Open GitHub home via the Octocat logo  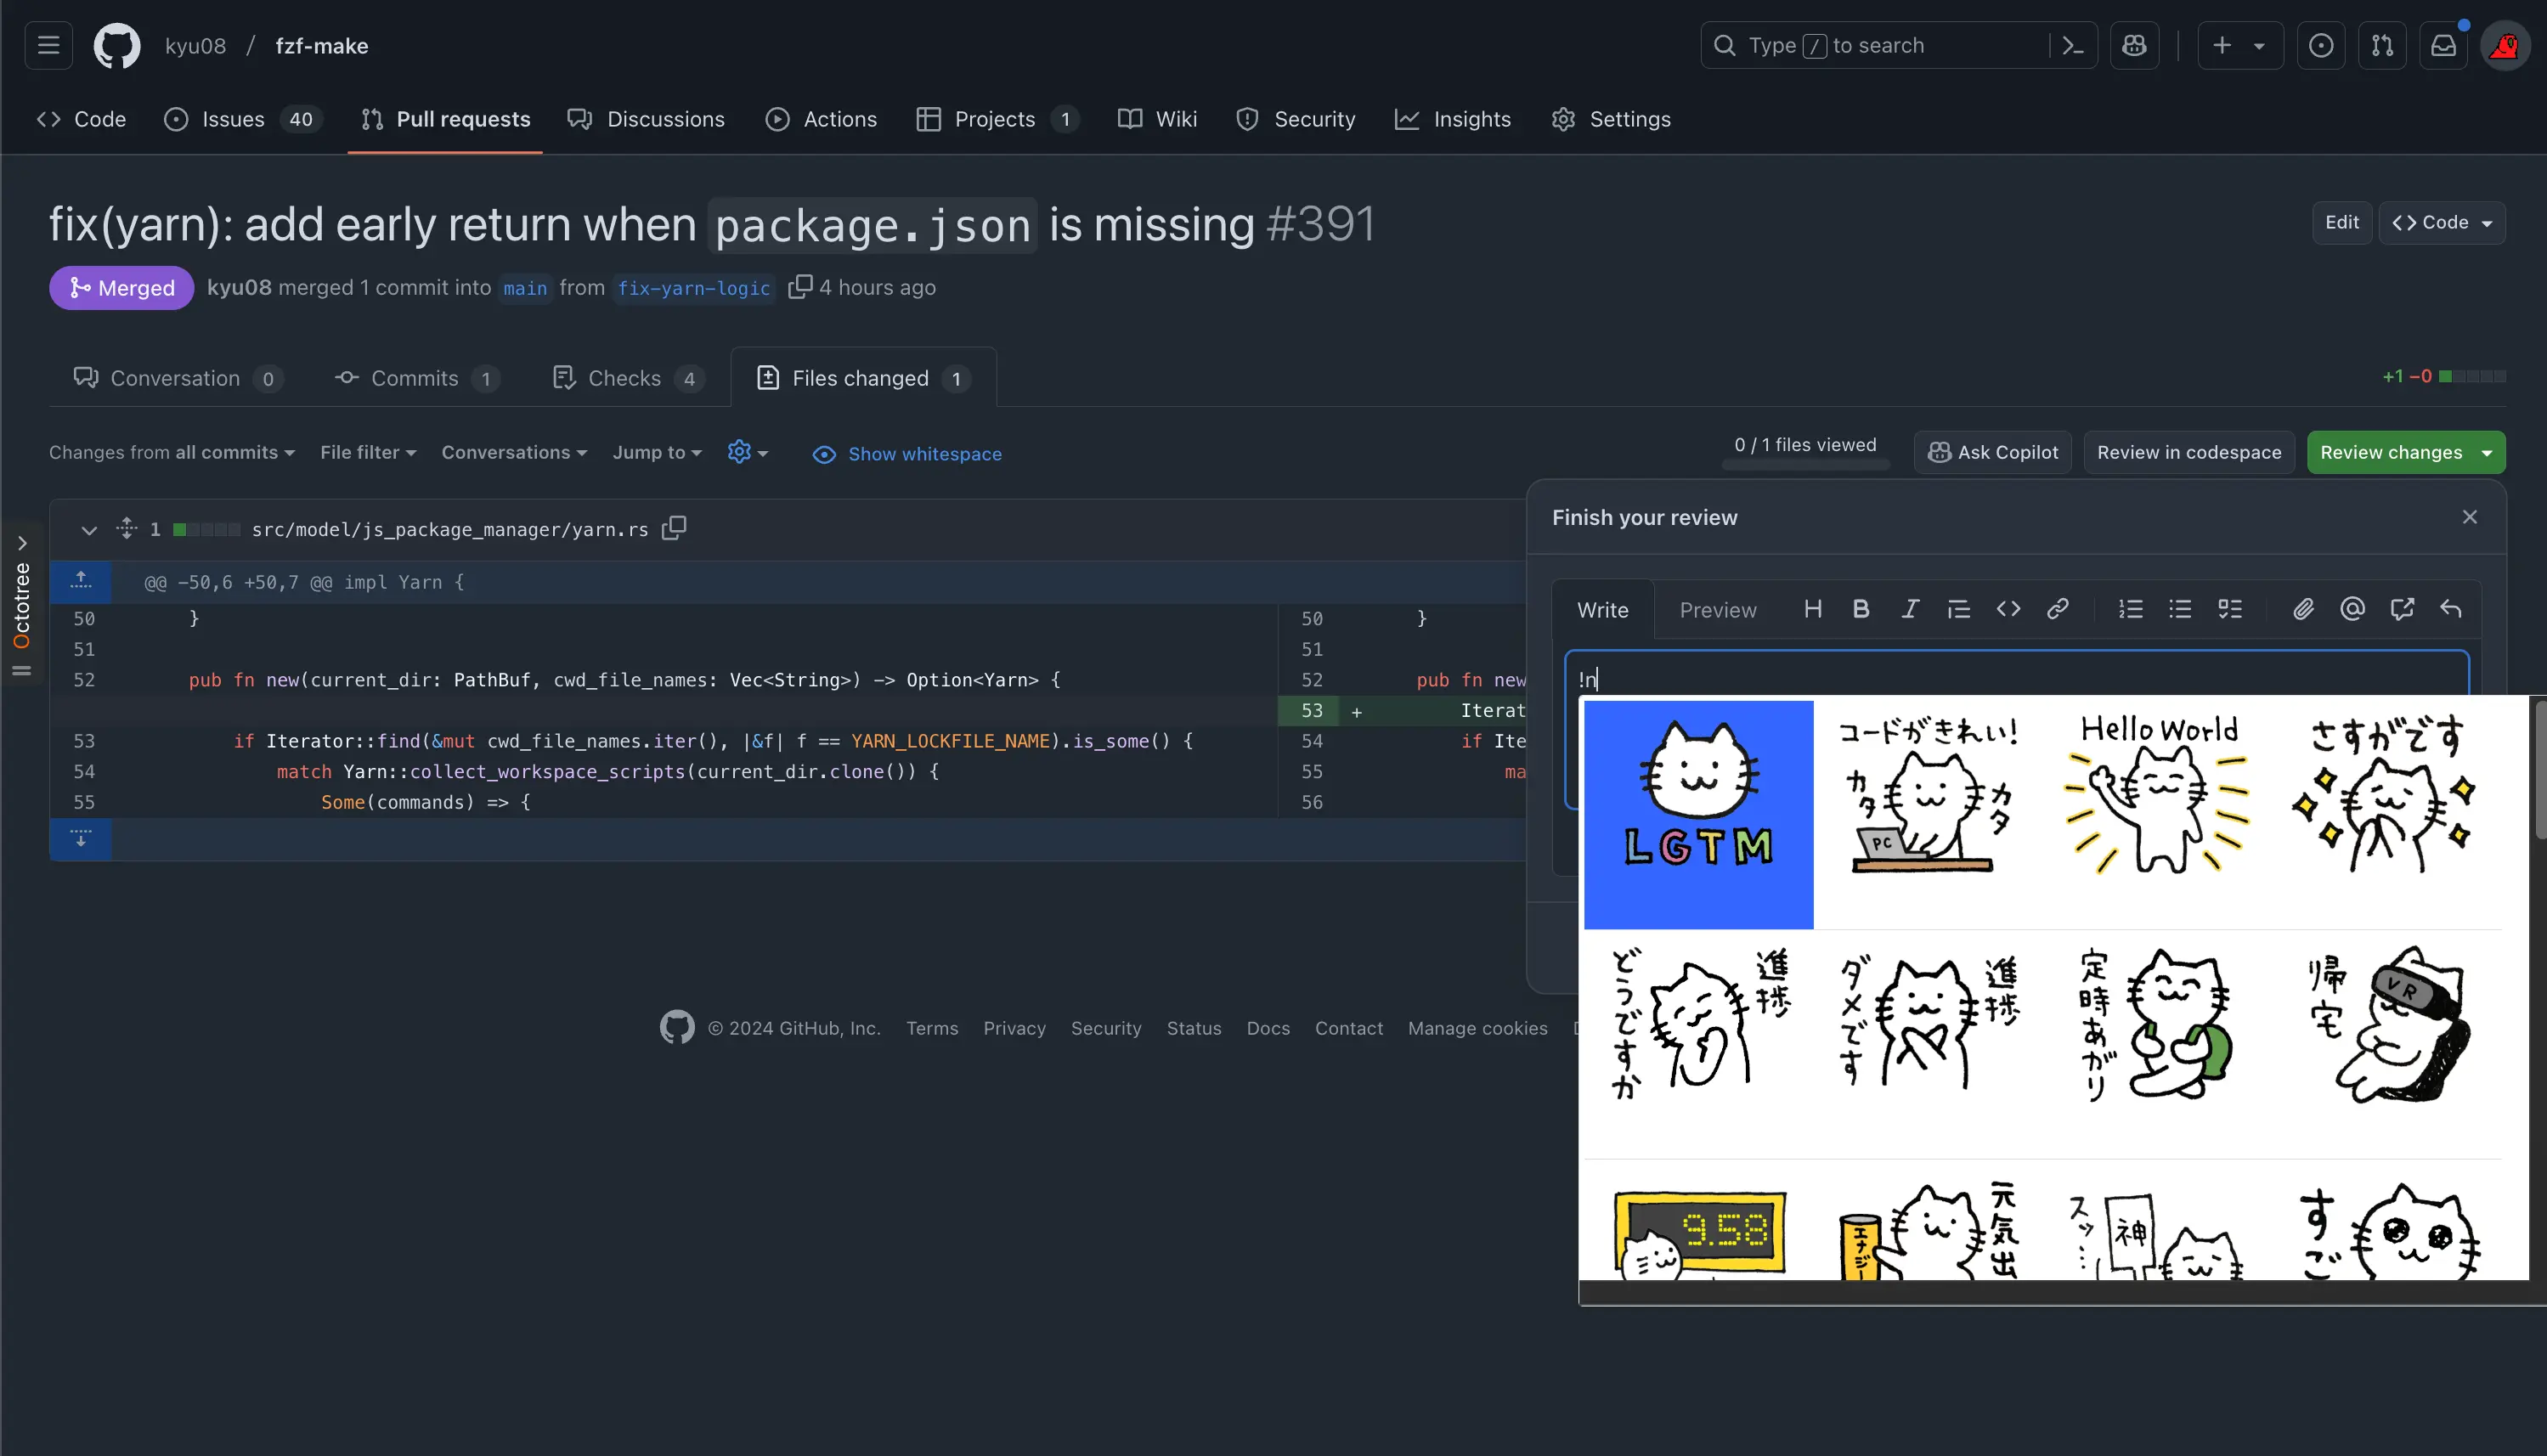[116, 45]
